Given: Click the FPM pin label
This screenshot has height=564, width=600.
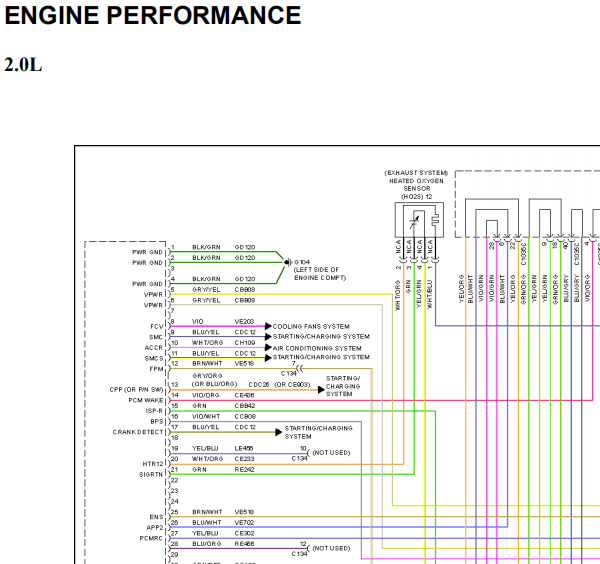Looking at the screenshot, I should pos(156,369).
